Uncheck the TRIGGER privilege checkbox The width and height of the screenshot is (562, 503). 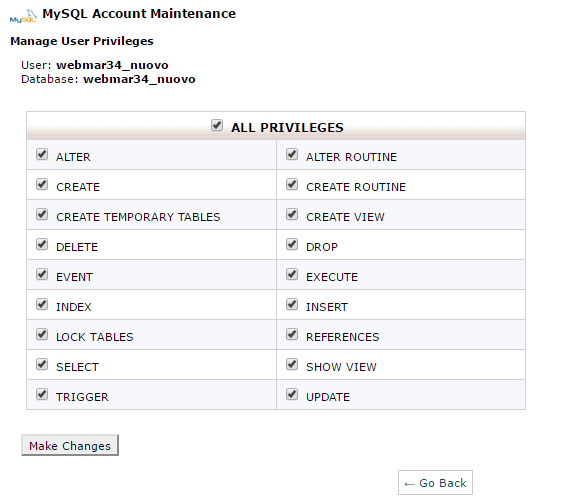[x=42, y=394]
